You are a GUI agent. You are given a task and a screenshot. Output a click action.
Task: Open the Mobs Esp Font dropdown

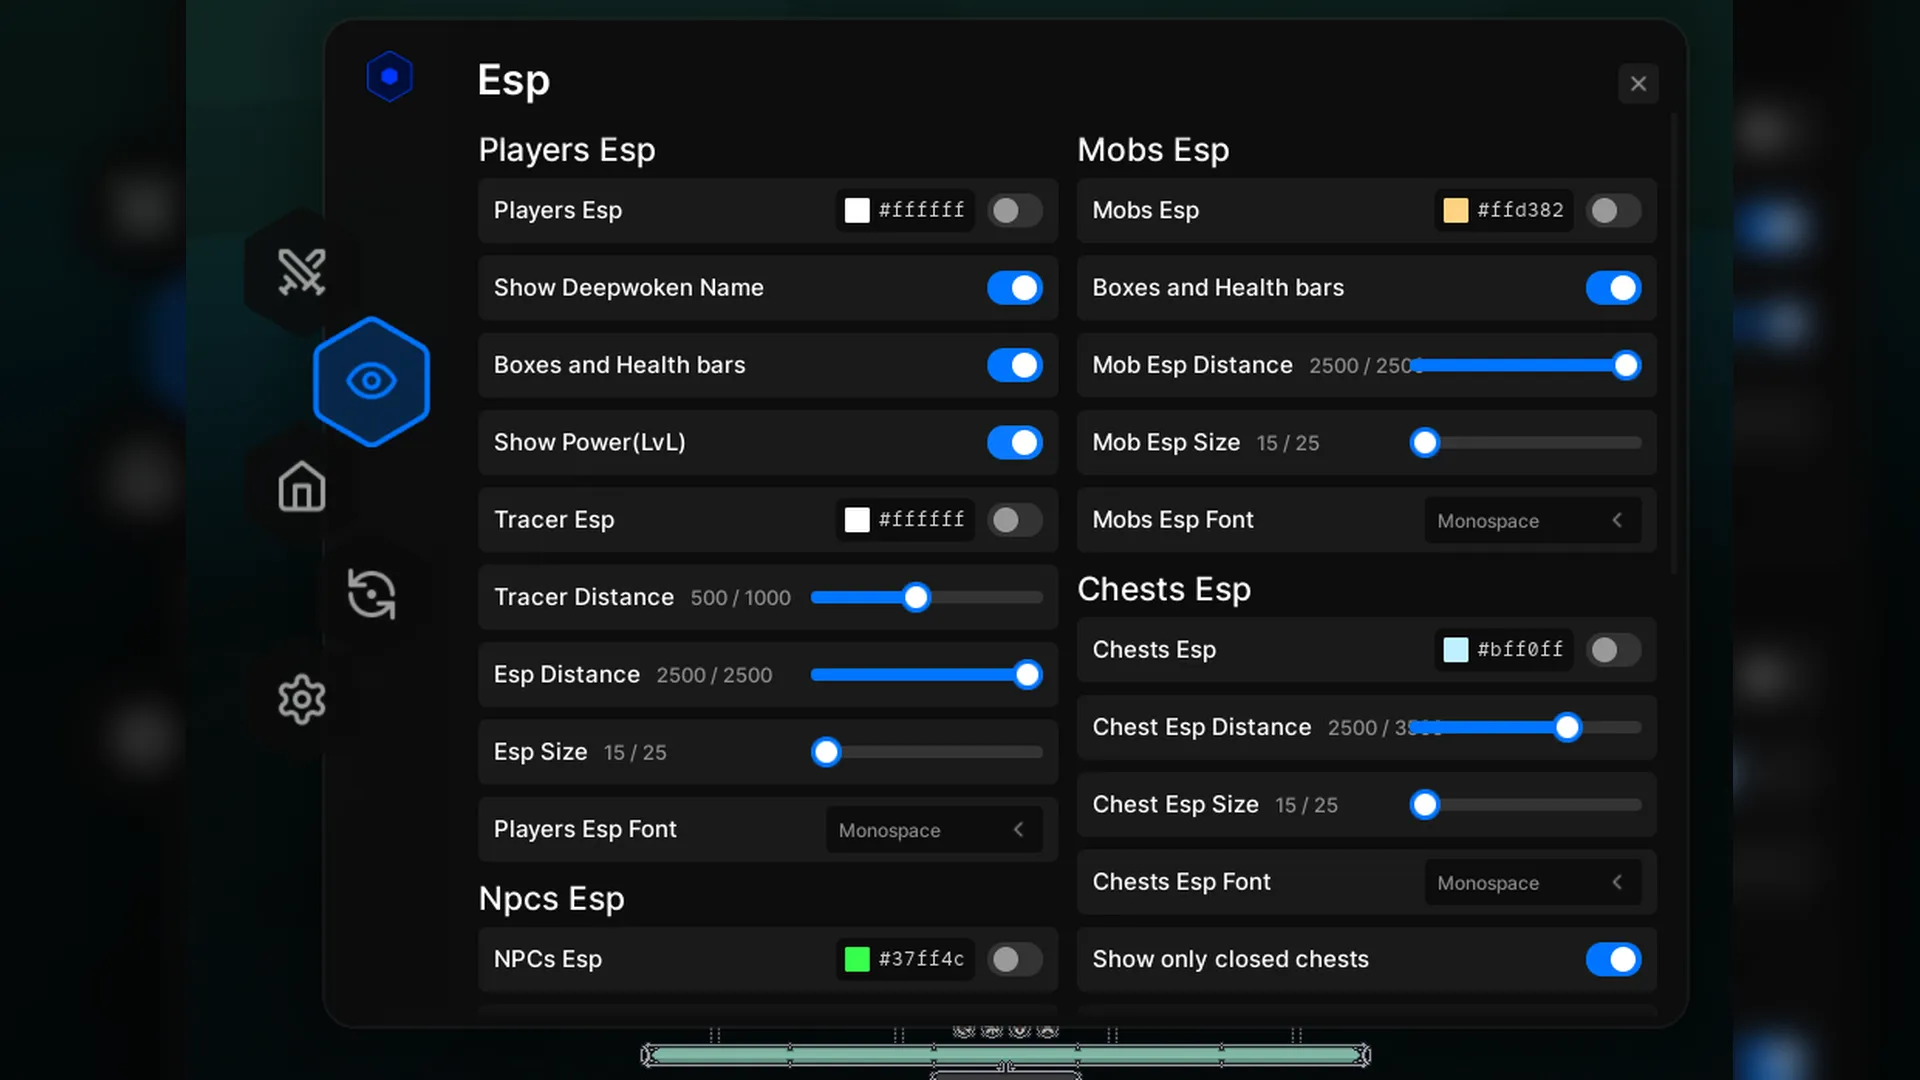[1531, 520]
